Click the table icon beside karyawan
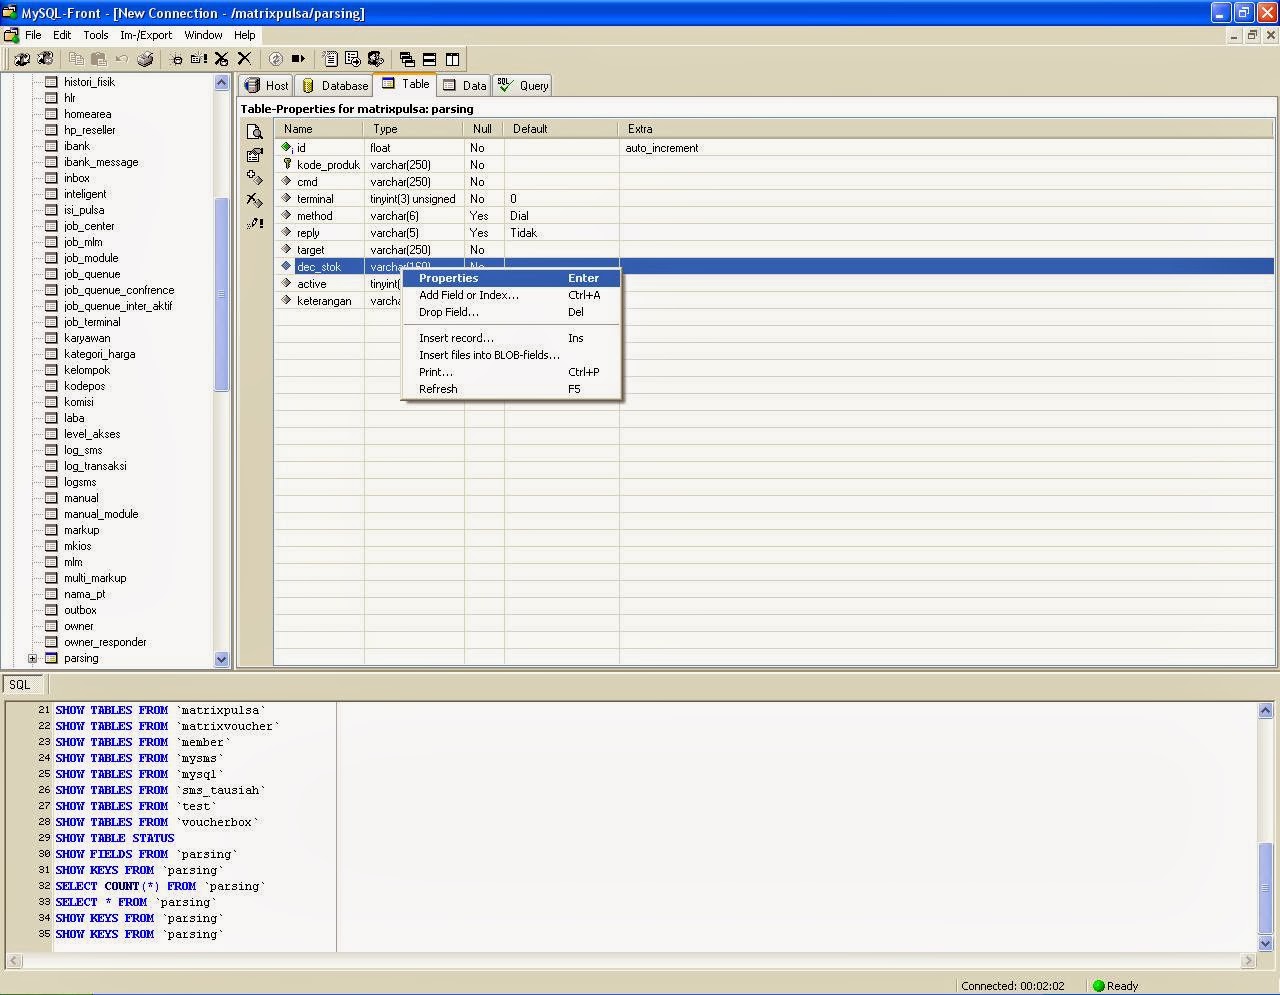This screenshot has height=995, width=1280. tap(51, 338)
